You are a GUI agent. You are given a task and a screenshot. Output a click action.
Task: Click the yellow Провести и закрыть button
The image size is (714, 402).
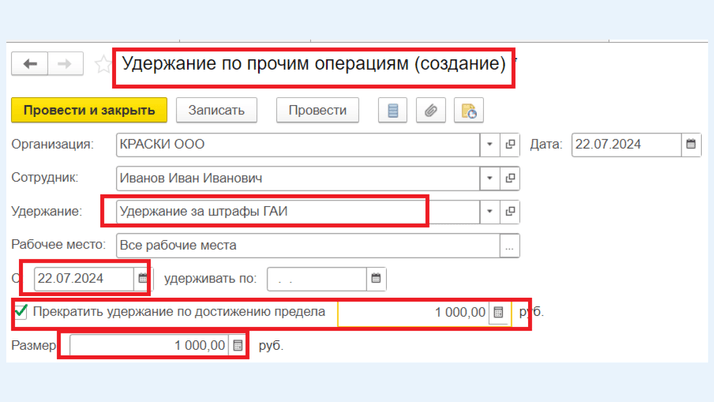tap(89, 110)
